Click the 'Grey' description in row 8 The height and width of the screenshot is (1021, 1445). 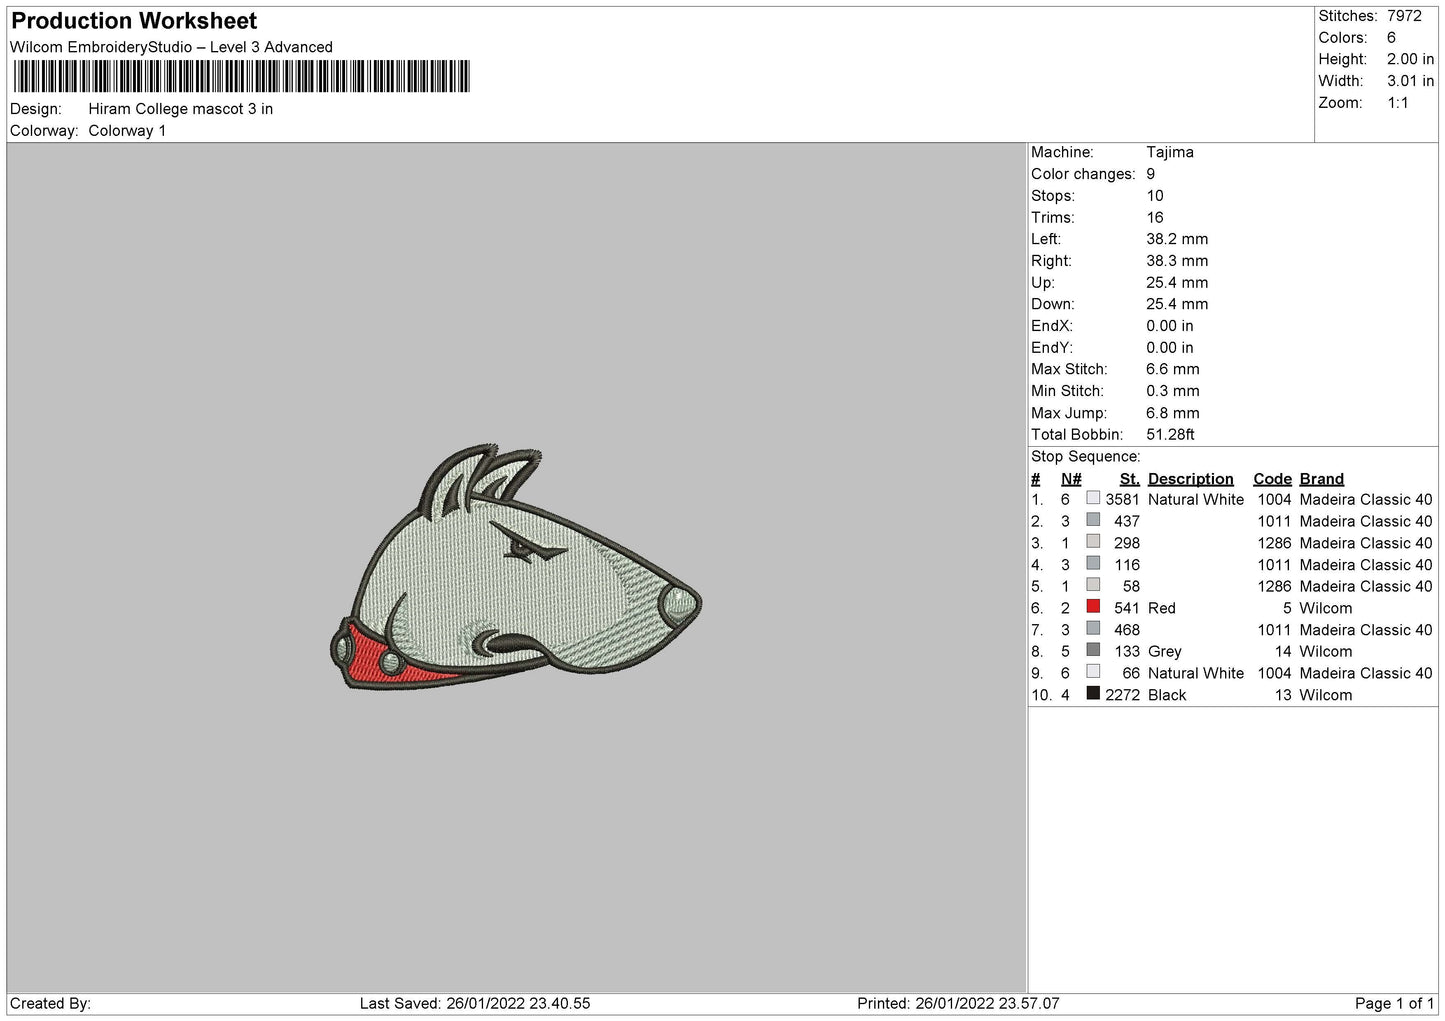point(1165,652)
